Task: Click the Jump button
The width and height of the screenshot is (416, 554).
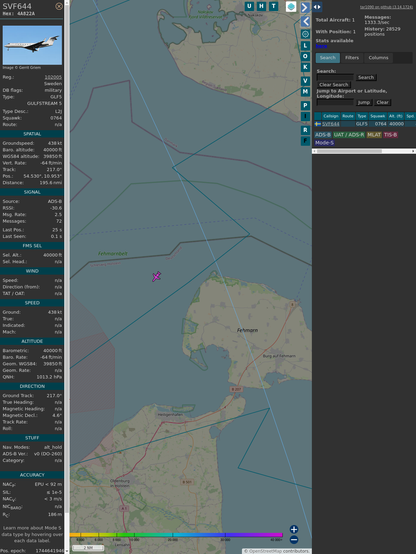Action: coord(363,102)
